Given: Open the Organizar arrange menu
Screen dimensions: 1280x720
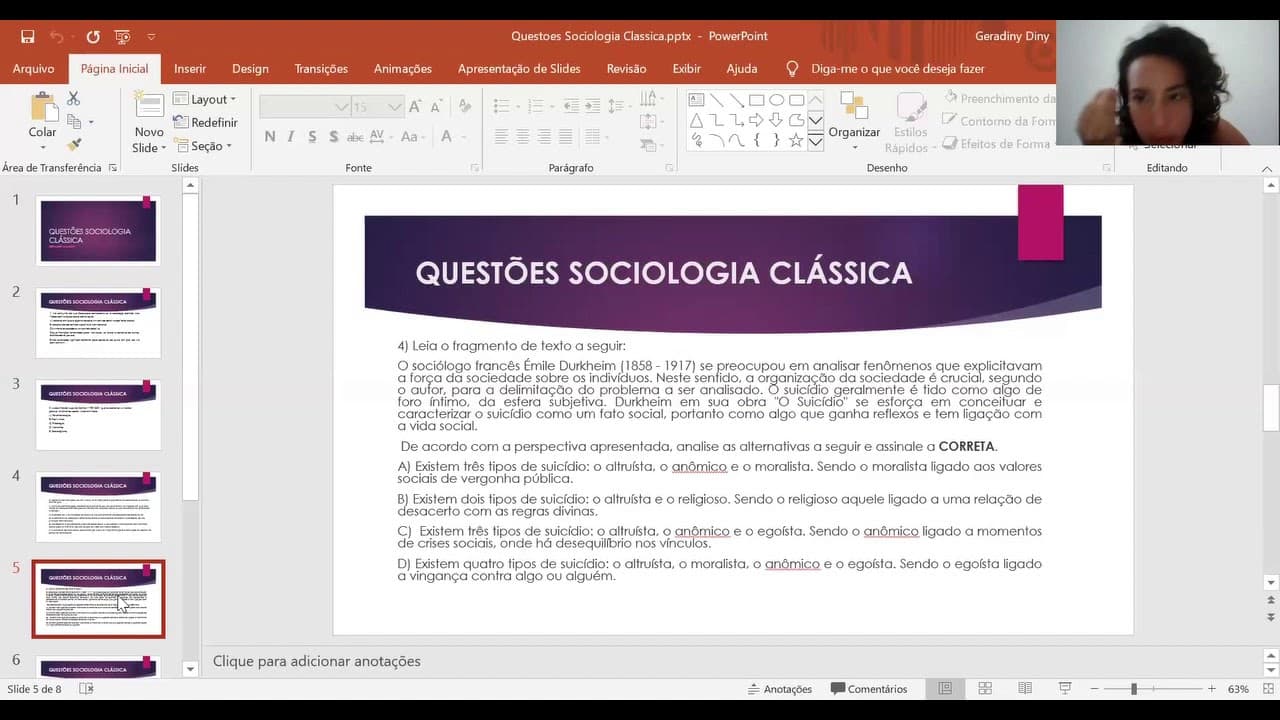Looking at the screenshot, I should point(854,120).
